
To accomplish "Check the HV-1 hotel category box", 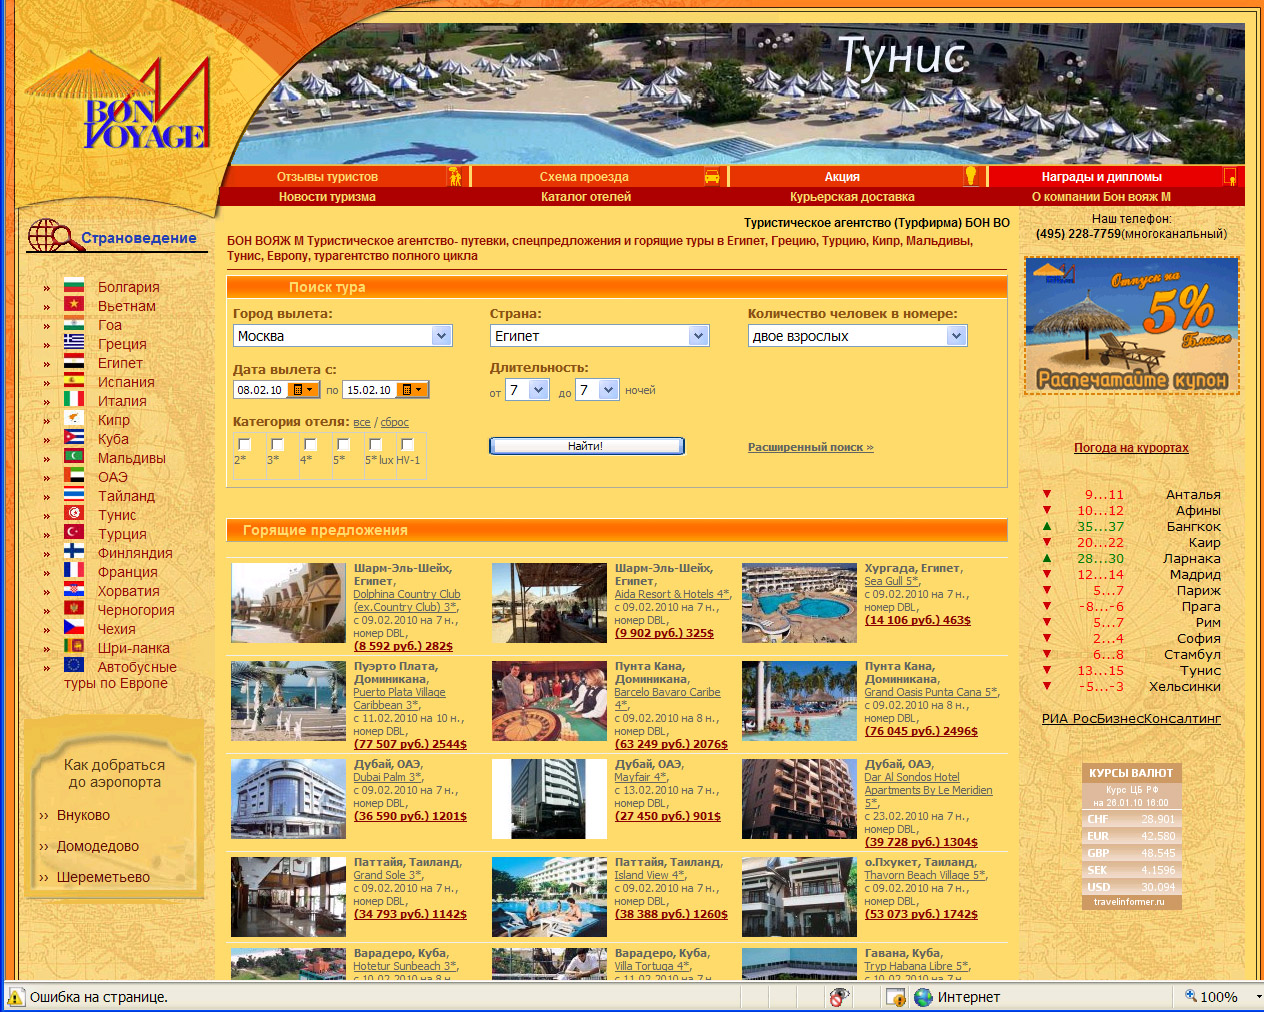I will click(x=407, y=444).
